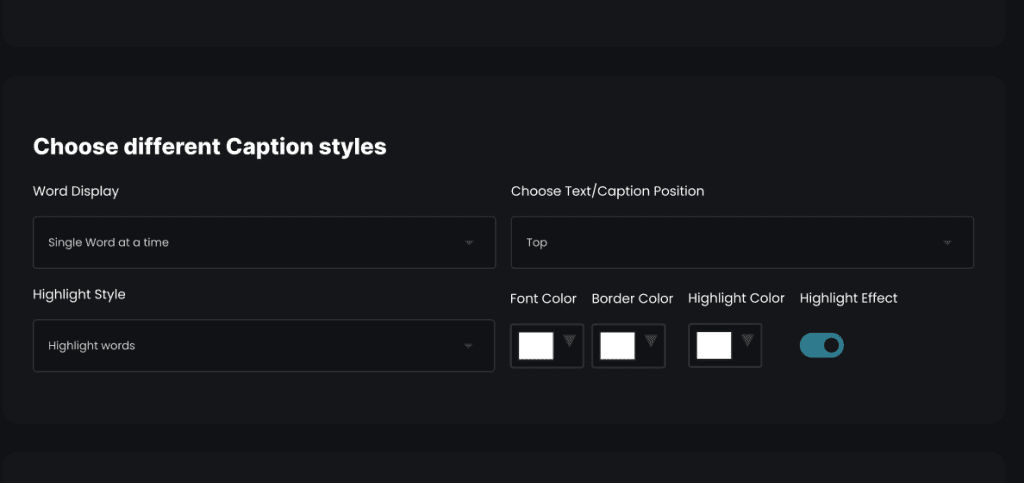The height and width of the screenshot is (483, 1024).
Task: Expand the Highlight Style dropdown
Action: coord(264,345)
